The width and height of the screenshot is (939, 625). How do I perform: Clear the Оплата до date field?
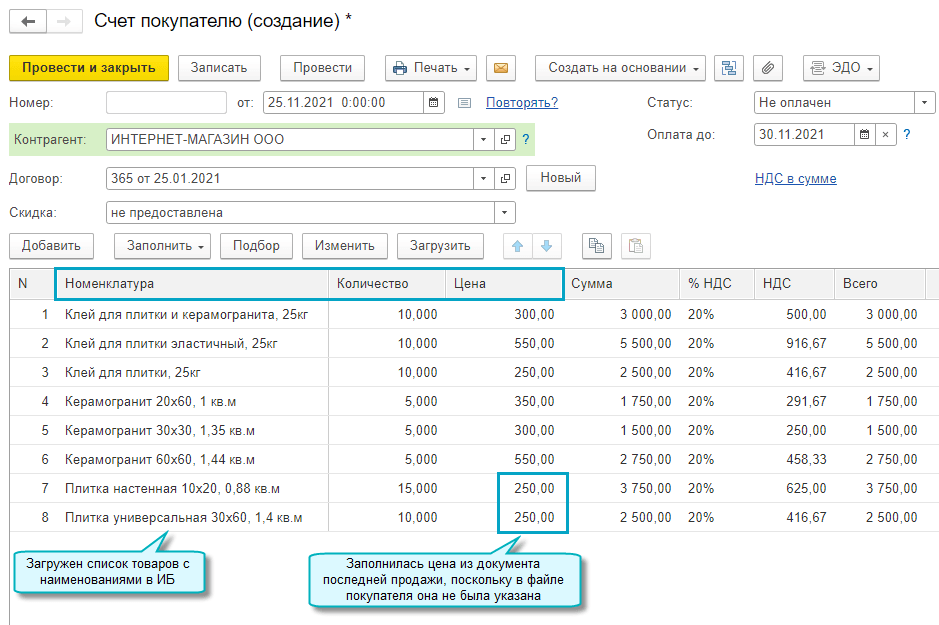(885, 134)
